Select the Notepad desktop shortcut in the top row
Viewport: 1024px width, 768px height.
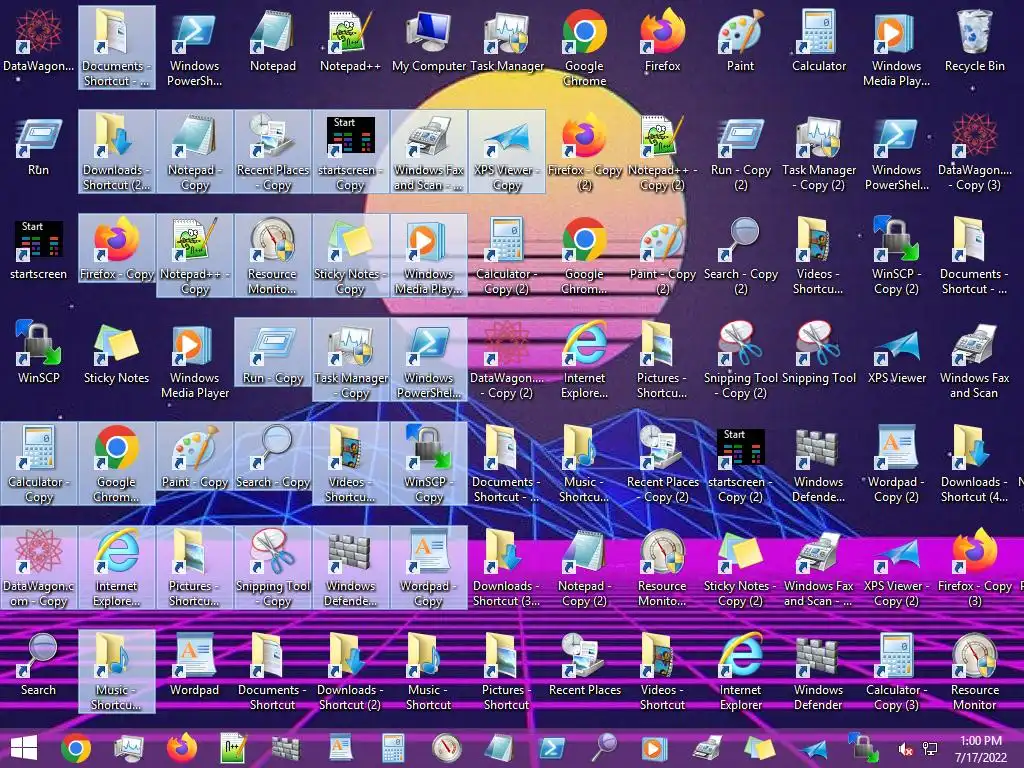272,40
